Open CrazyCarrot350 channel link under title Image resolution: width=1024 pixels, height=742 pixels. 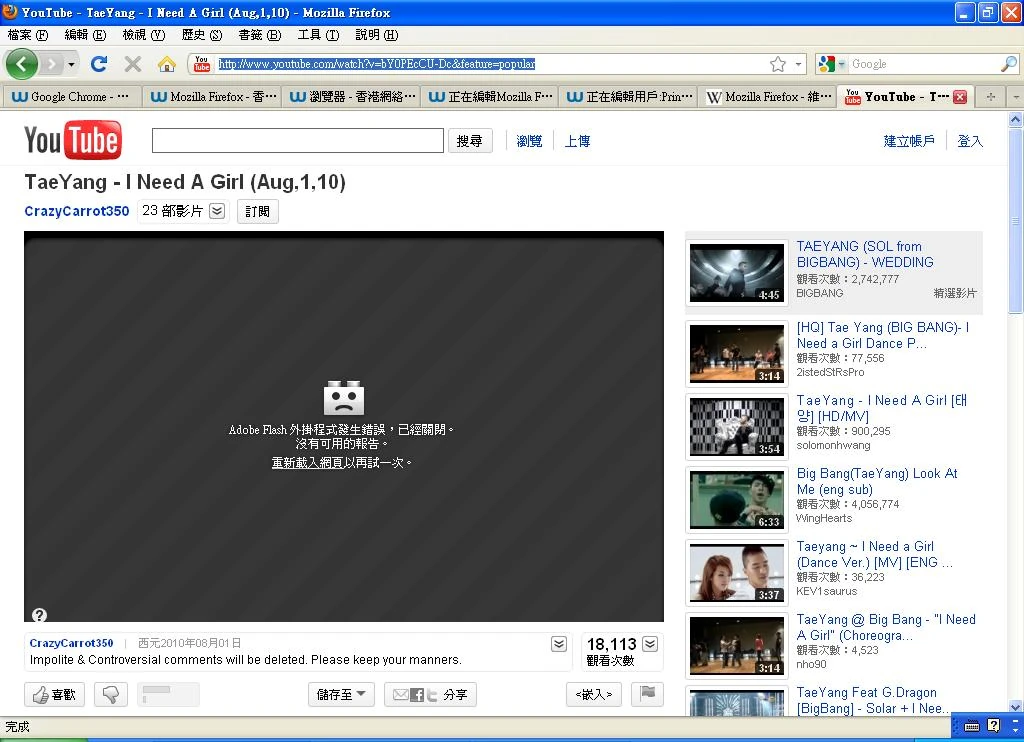[x=76, y=211]
